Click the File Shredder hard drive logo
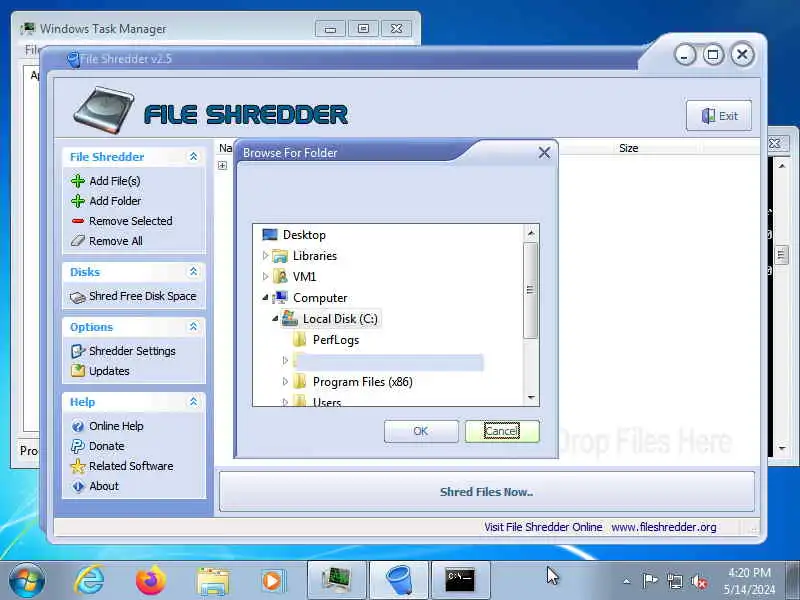This screenshot has height=600, width=800. tap(104, 111)
